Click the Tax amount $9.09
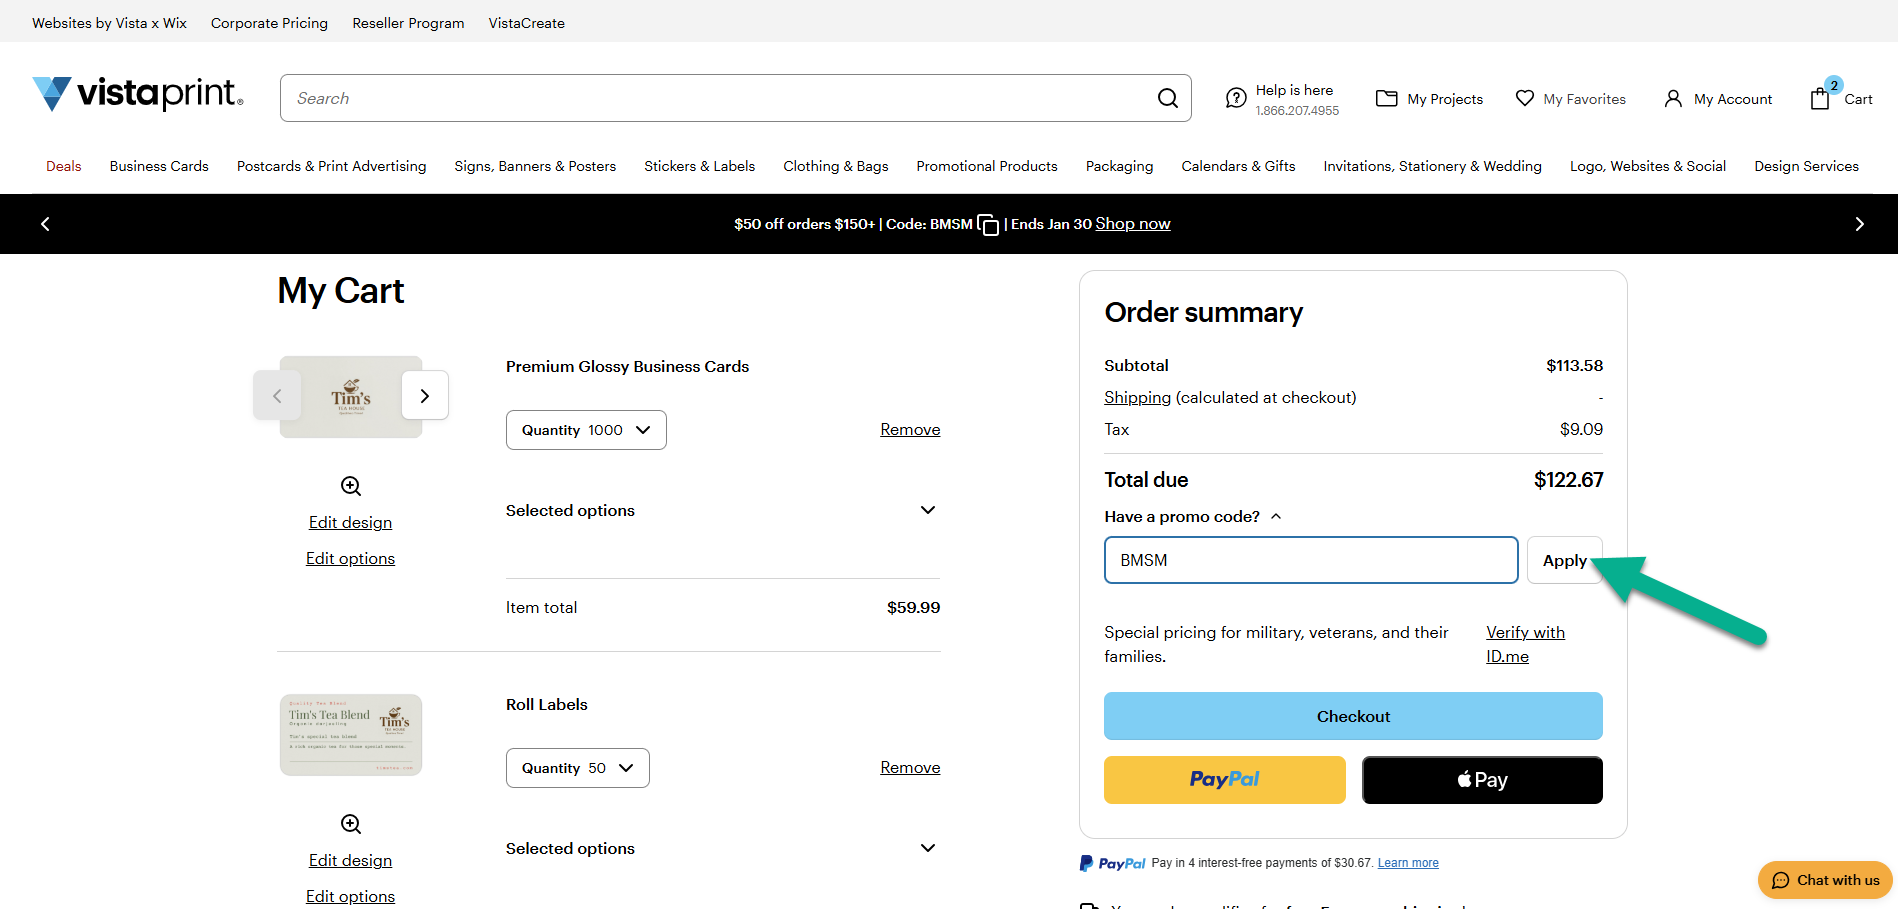Image resolution: width=1898 pixels, height=909 pixels. (x=1581, y=429)
